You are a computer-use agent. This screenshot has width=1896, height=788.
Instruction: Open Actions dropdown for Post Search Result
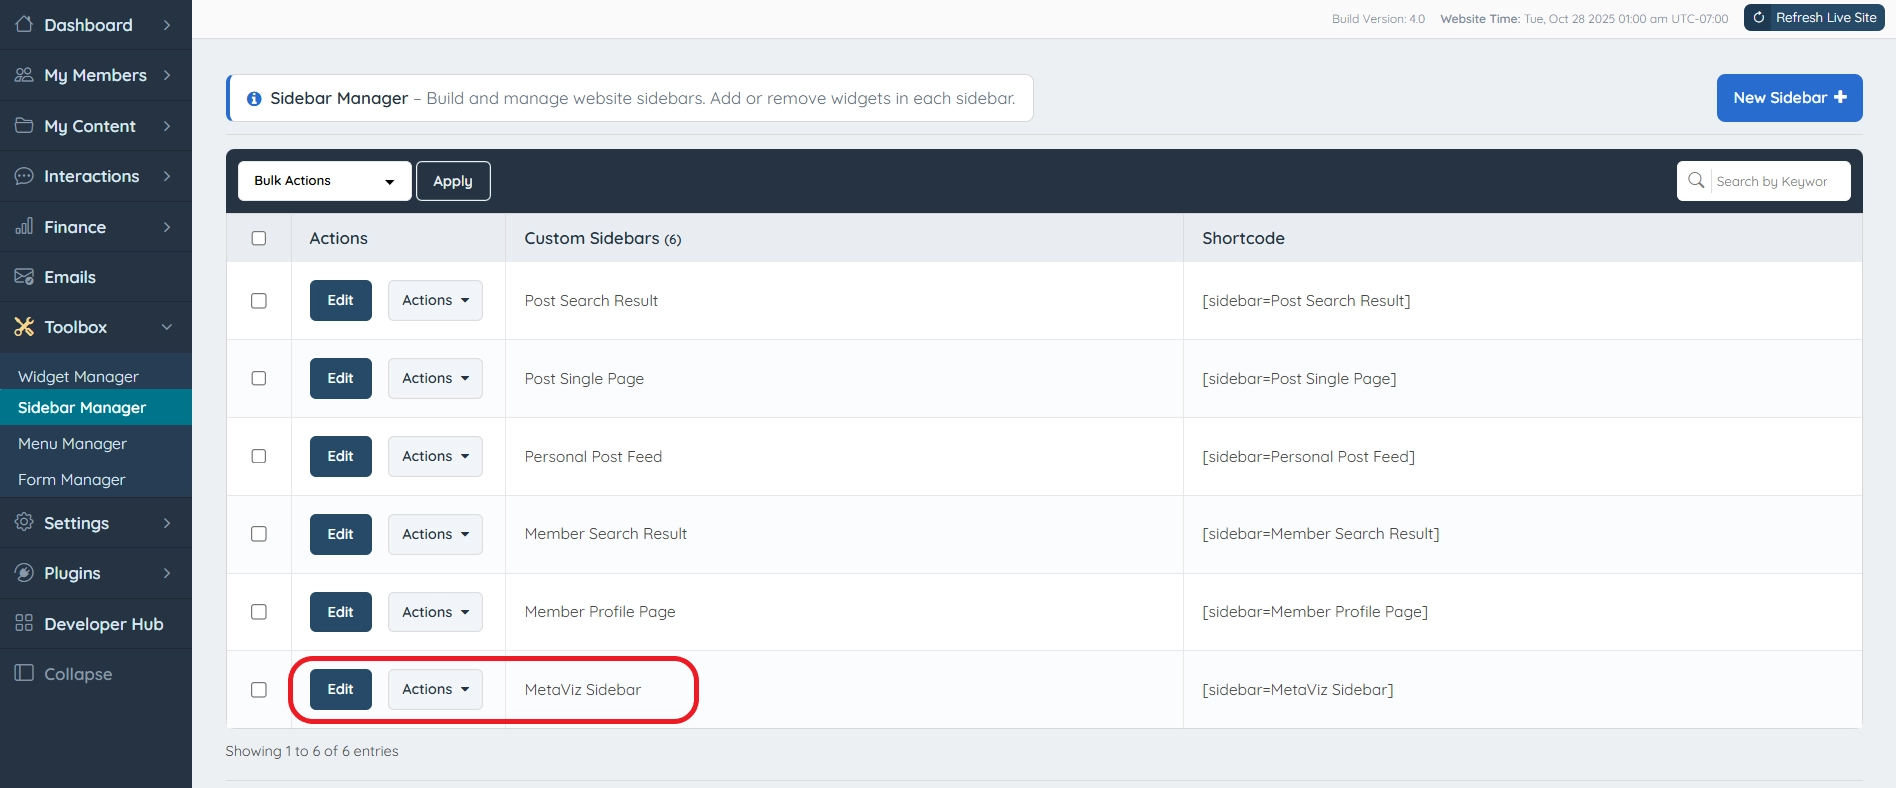coord(435,300)
